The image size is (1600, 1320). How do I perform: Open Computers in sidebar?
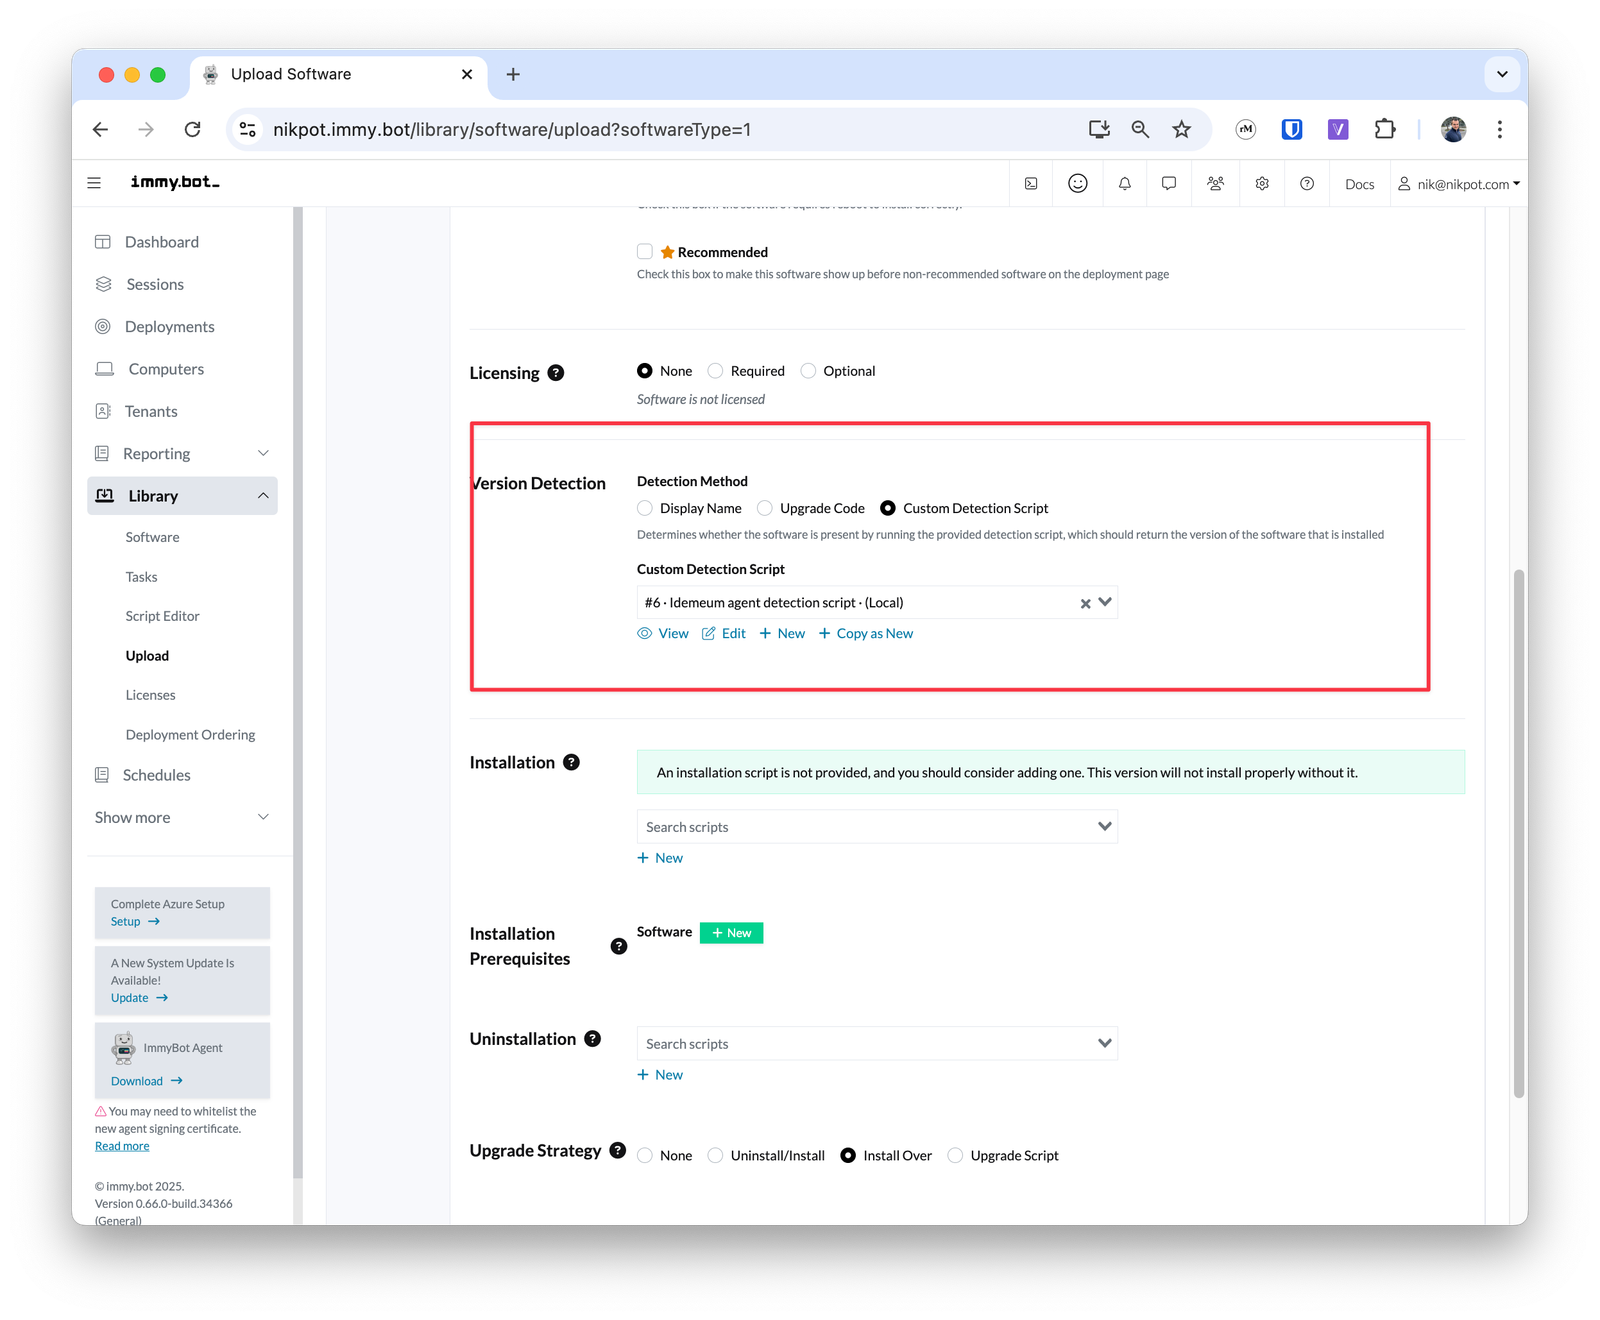pyautogui.click(x=166, y=369)
